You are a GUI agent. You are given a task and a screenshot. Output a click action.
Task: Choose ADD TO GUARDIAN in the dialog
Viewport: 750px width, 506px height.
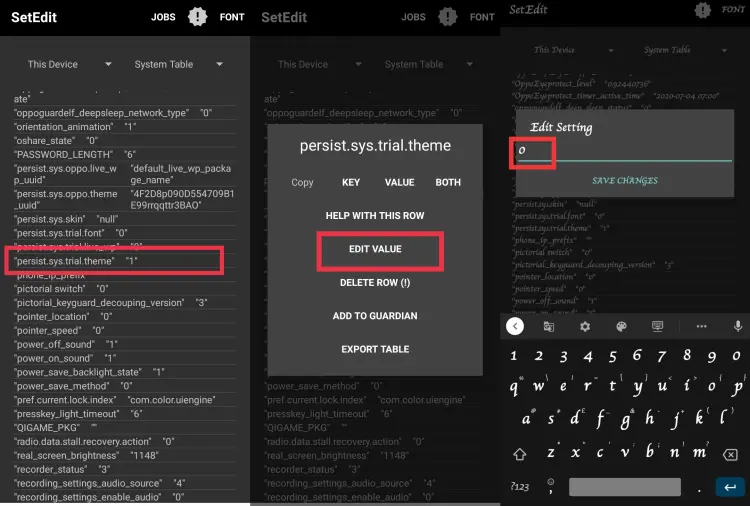[x=375, y=316]
